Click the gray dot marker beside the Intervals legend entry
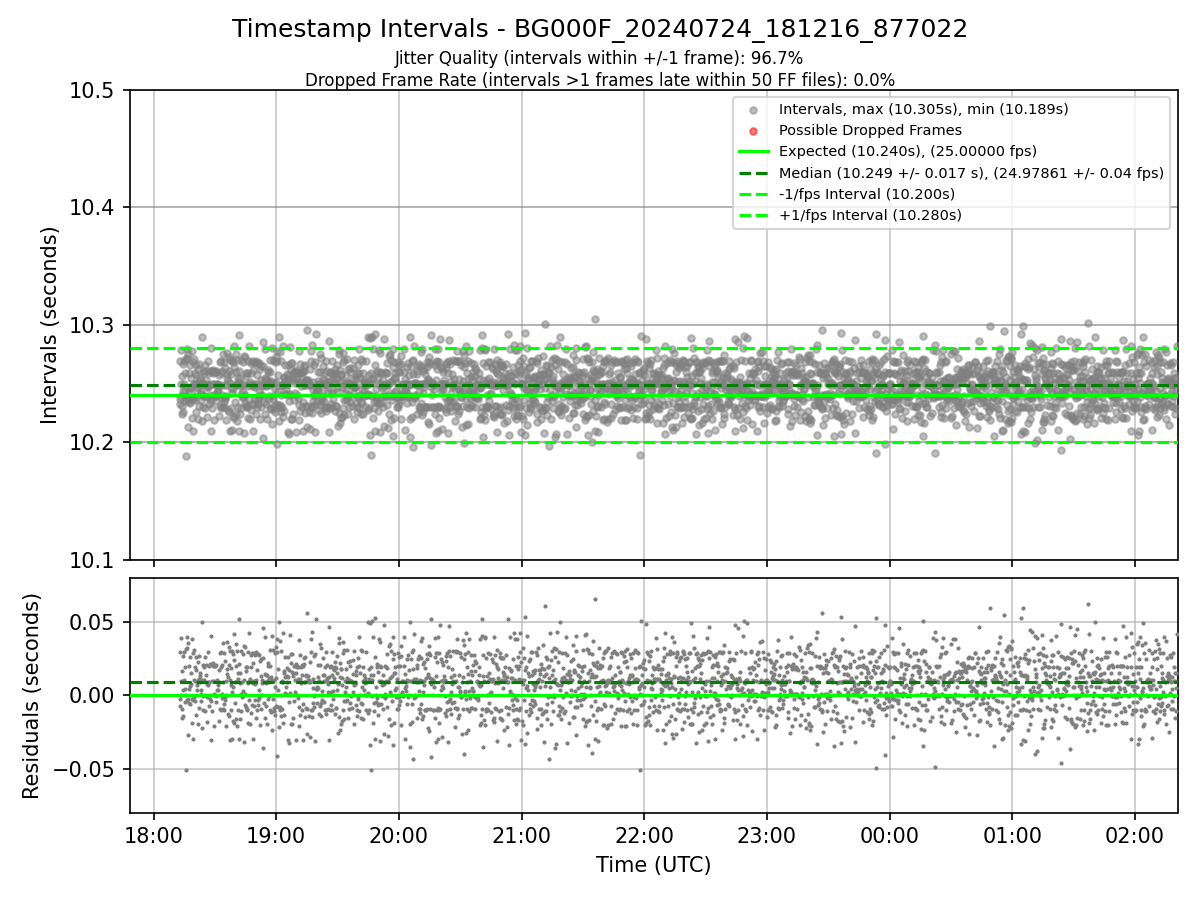This screenshot has width=1200, height=900. point(754,110)
